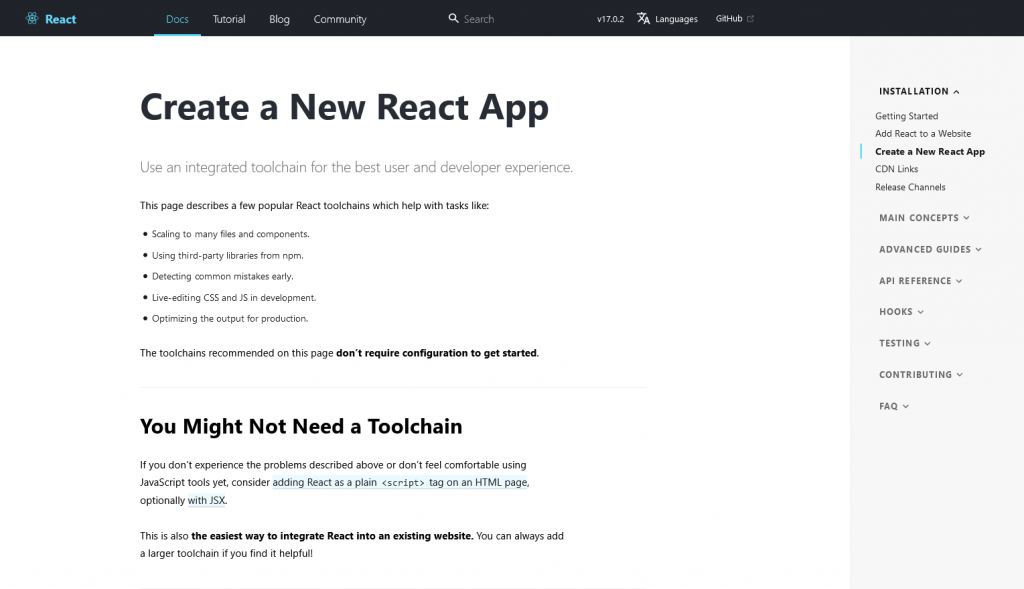Expand the FAQ sidebar section

(894, 406)
